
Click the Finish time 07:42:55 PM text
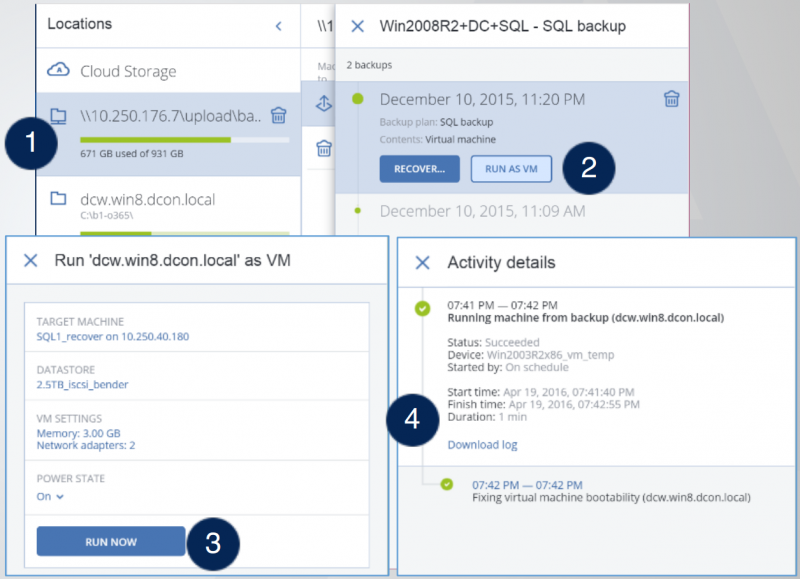(x=543, y=405)
